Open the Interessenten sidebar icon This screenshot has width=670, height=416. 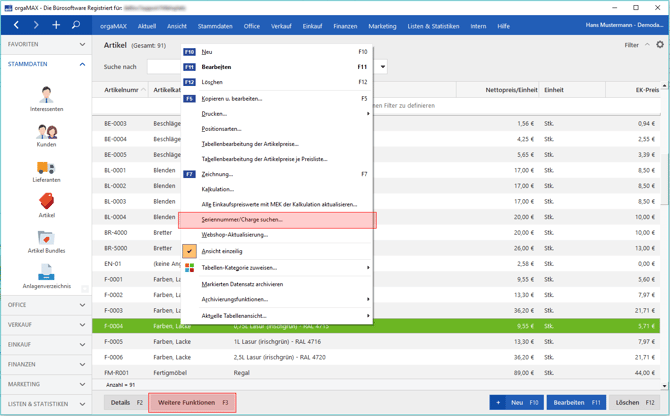click(47, 99)
